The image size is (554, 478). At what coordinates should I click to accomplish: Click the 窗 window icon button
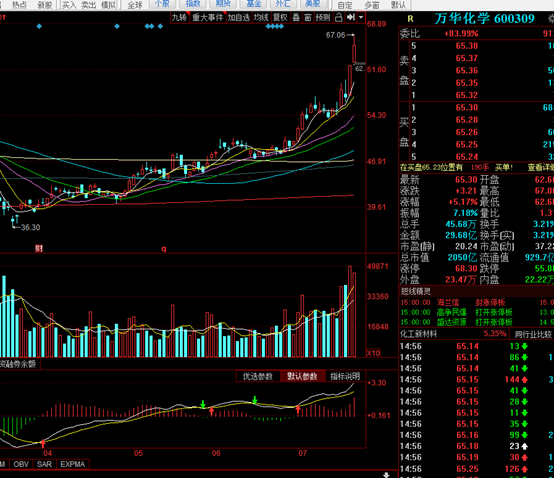pyautogui.click(x=308, y=17)
